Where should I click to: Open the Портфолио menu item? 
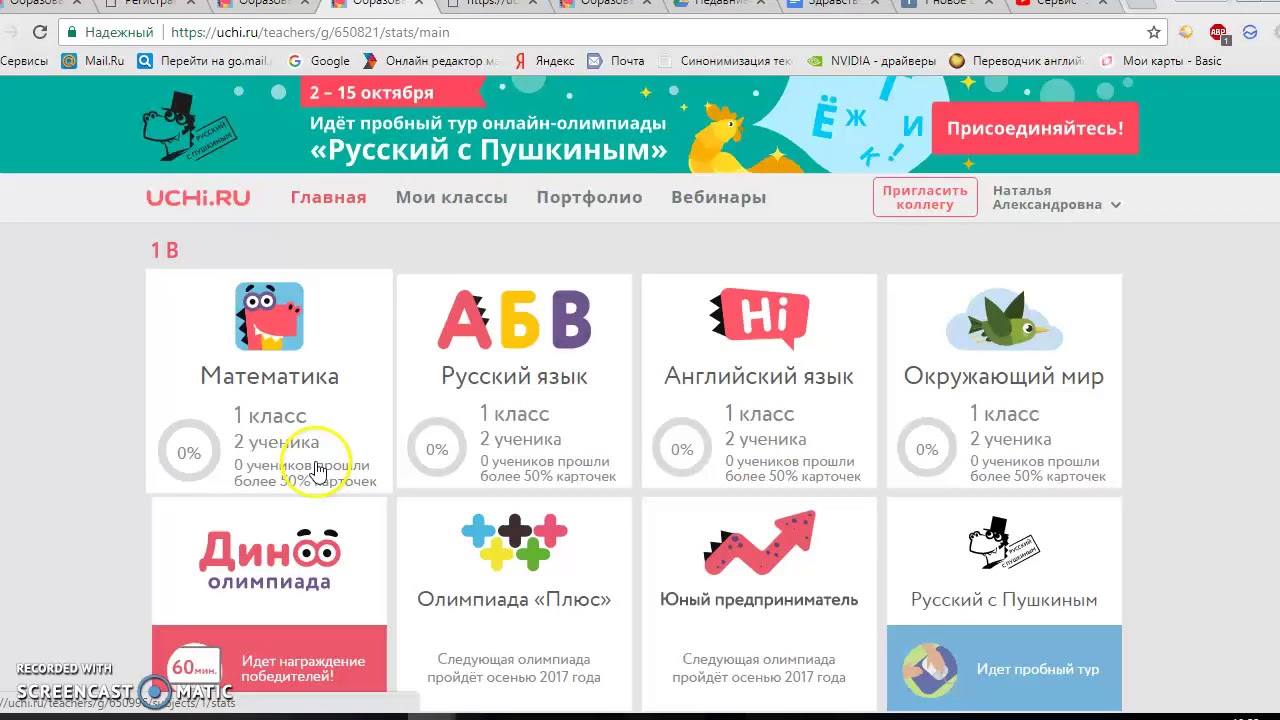pos(589,197)
